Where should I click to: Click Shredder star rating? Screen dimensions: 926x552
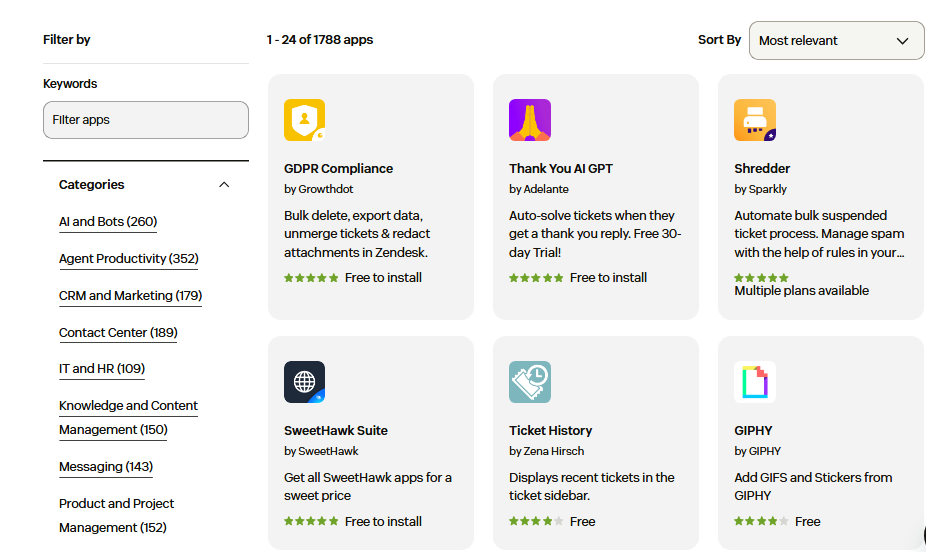click(x=761, y=278)
